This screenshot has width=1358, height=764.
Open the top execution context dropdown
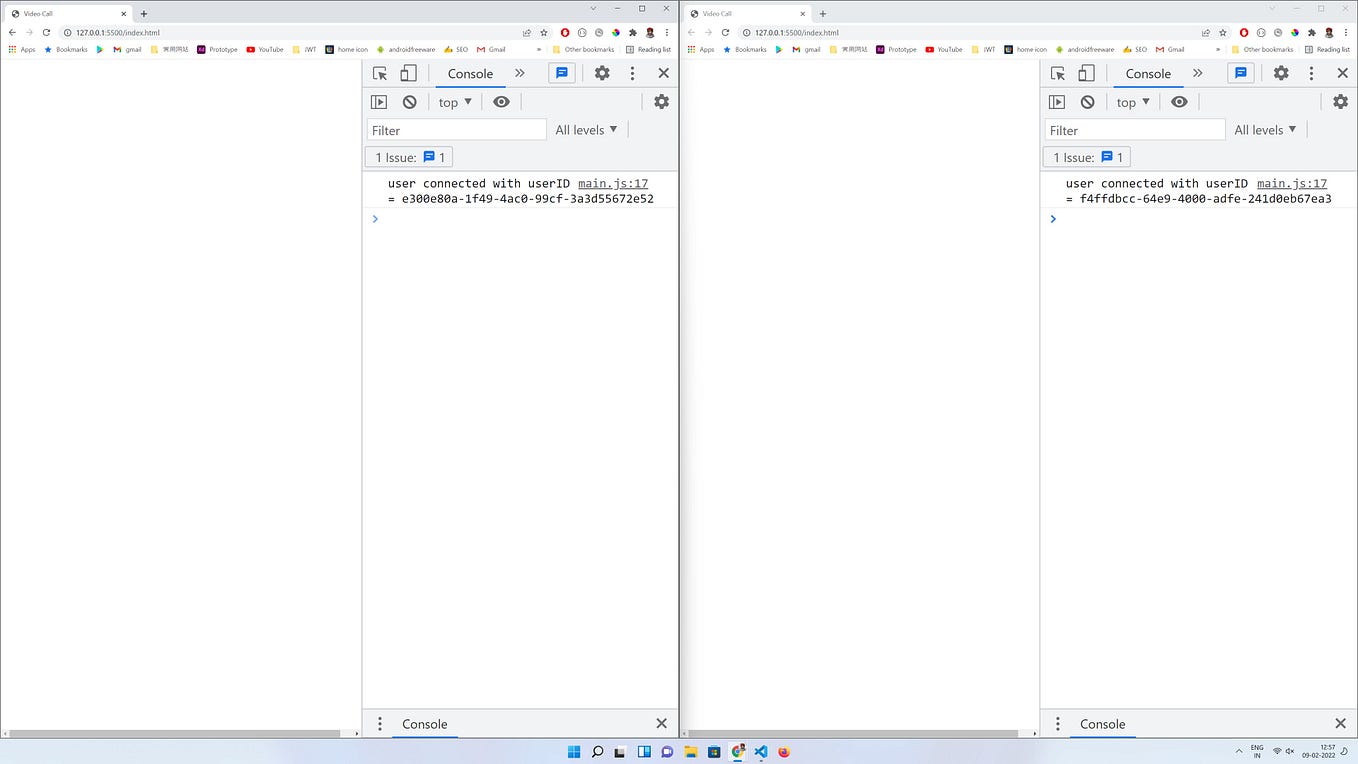coord(454,101)
